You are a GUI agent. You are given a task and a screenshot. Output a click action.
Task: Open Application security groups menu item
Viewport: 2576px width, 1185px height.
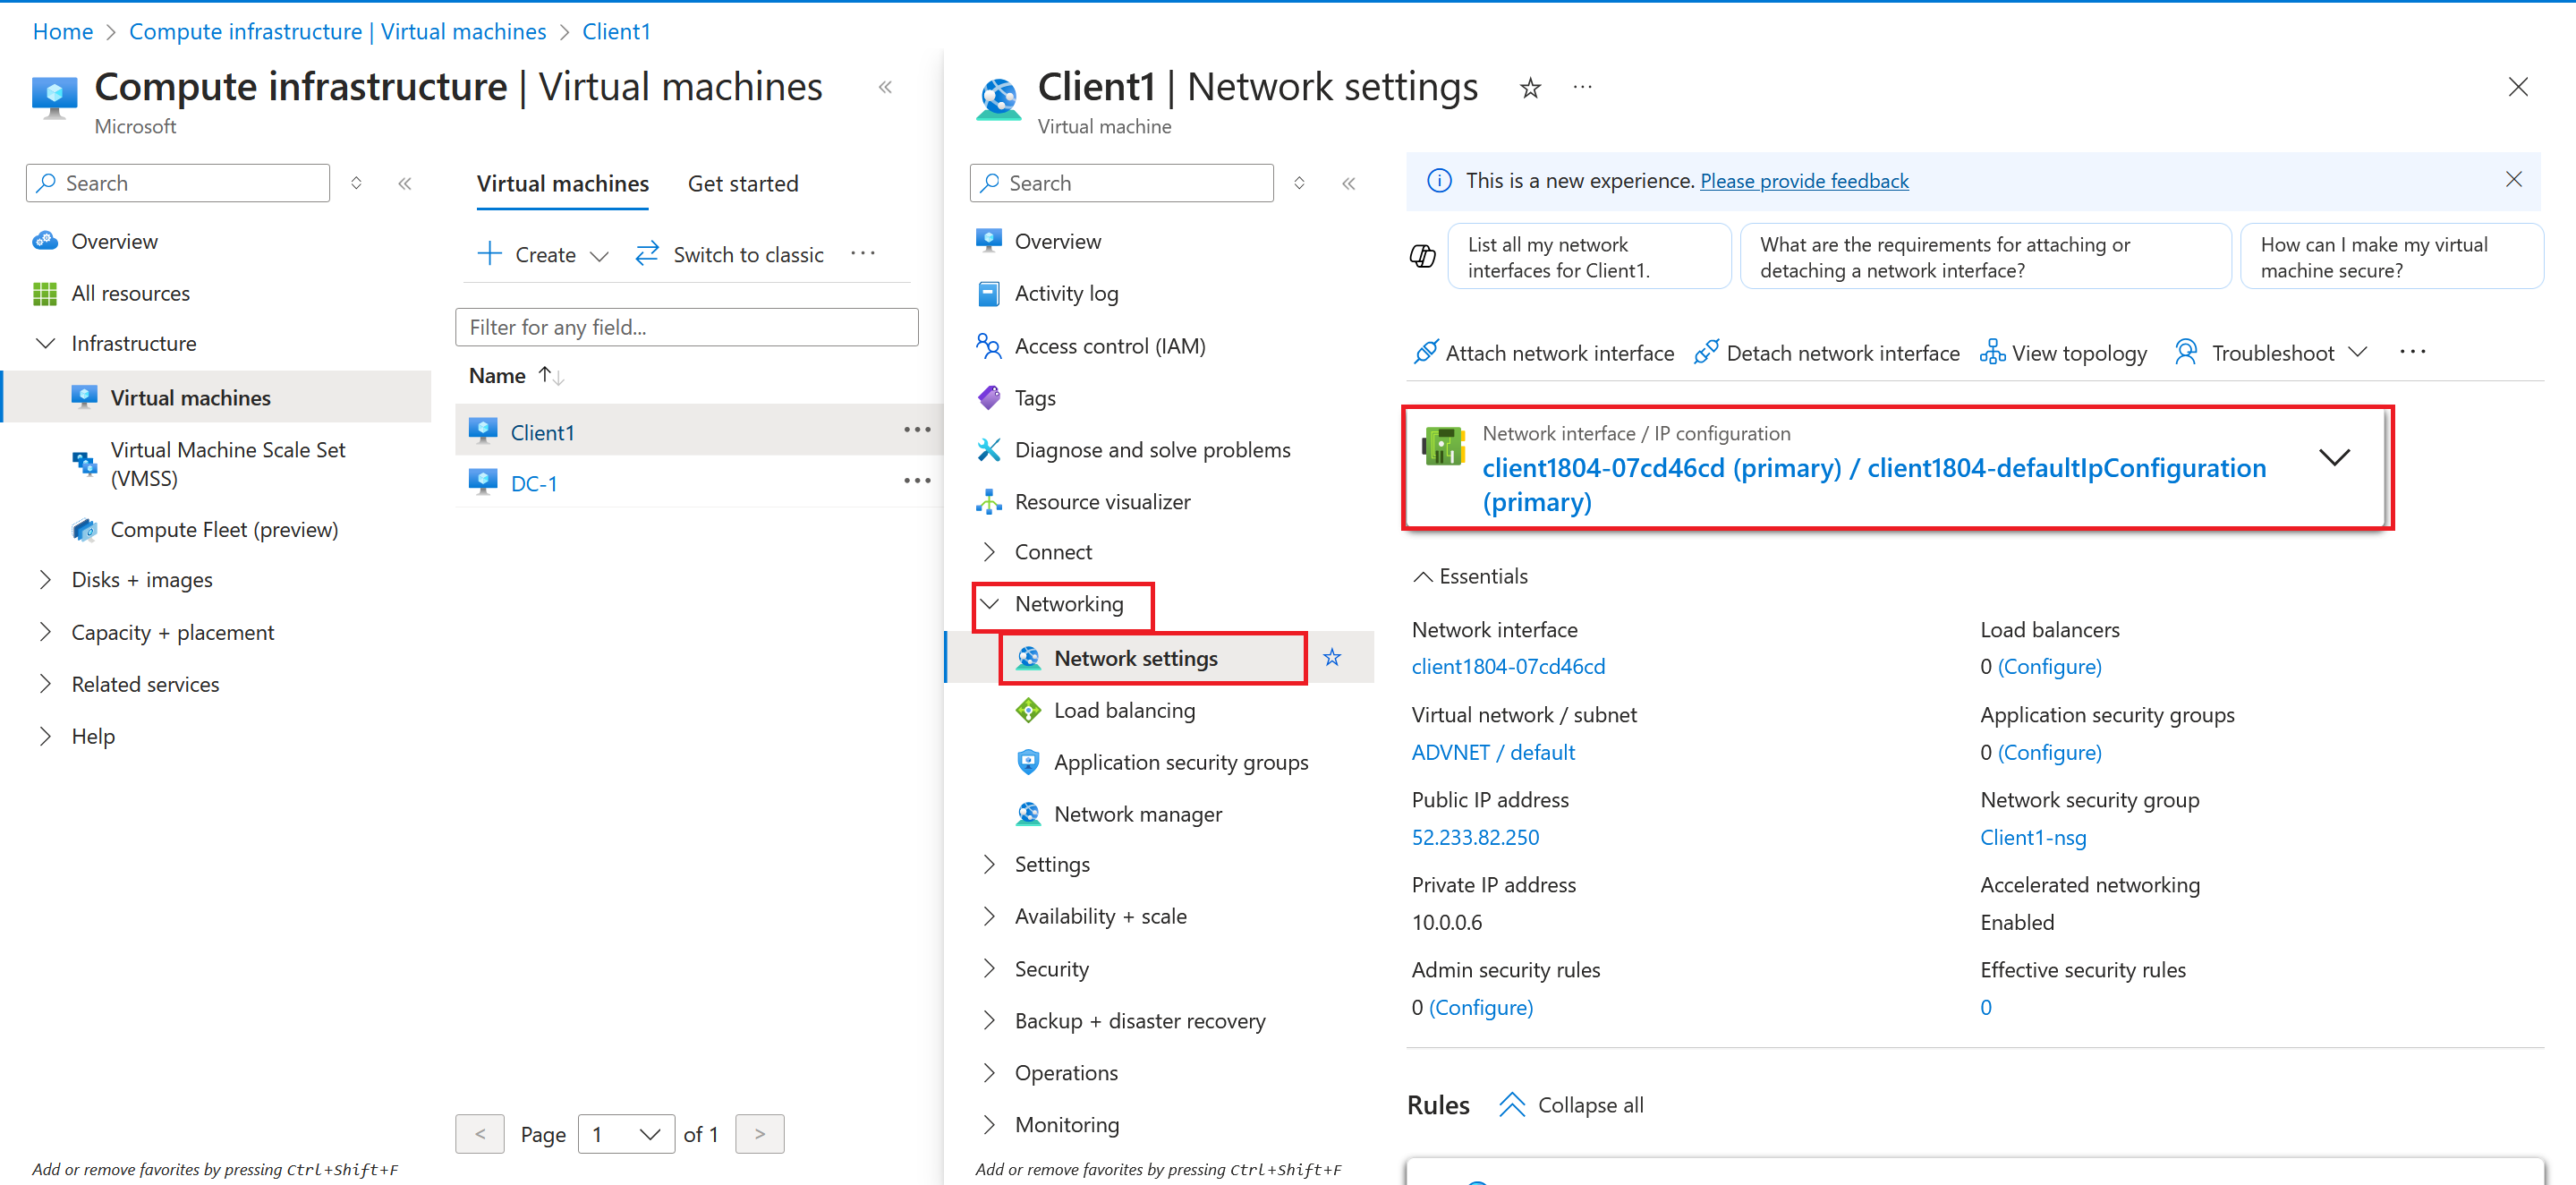click(x=1180, y=762)
